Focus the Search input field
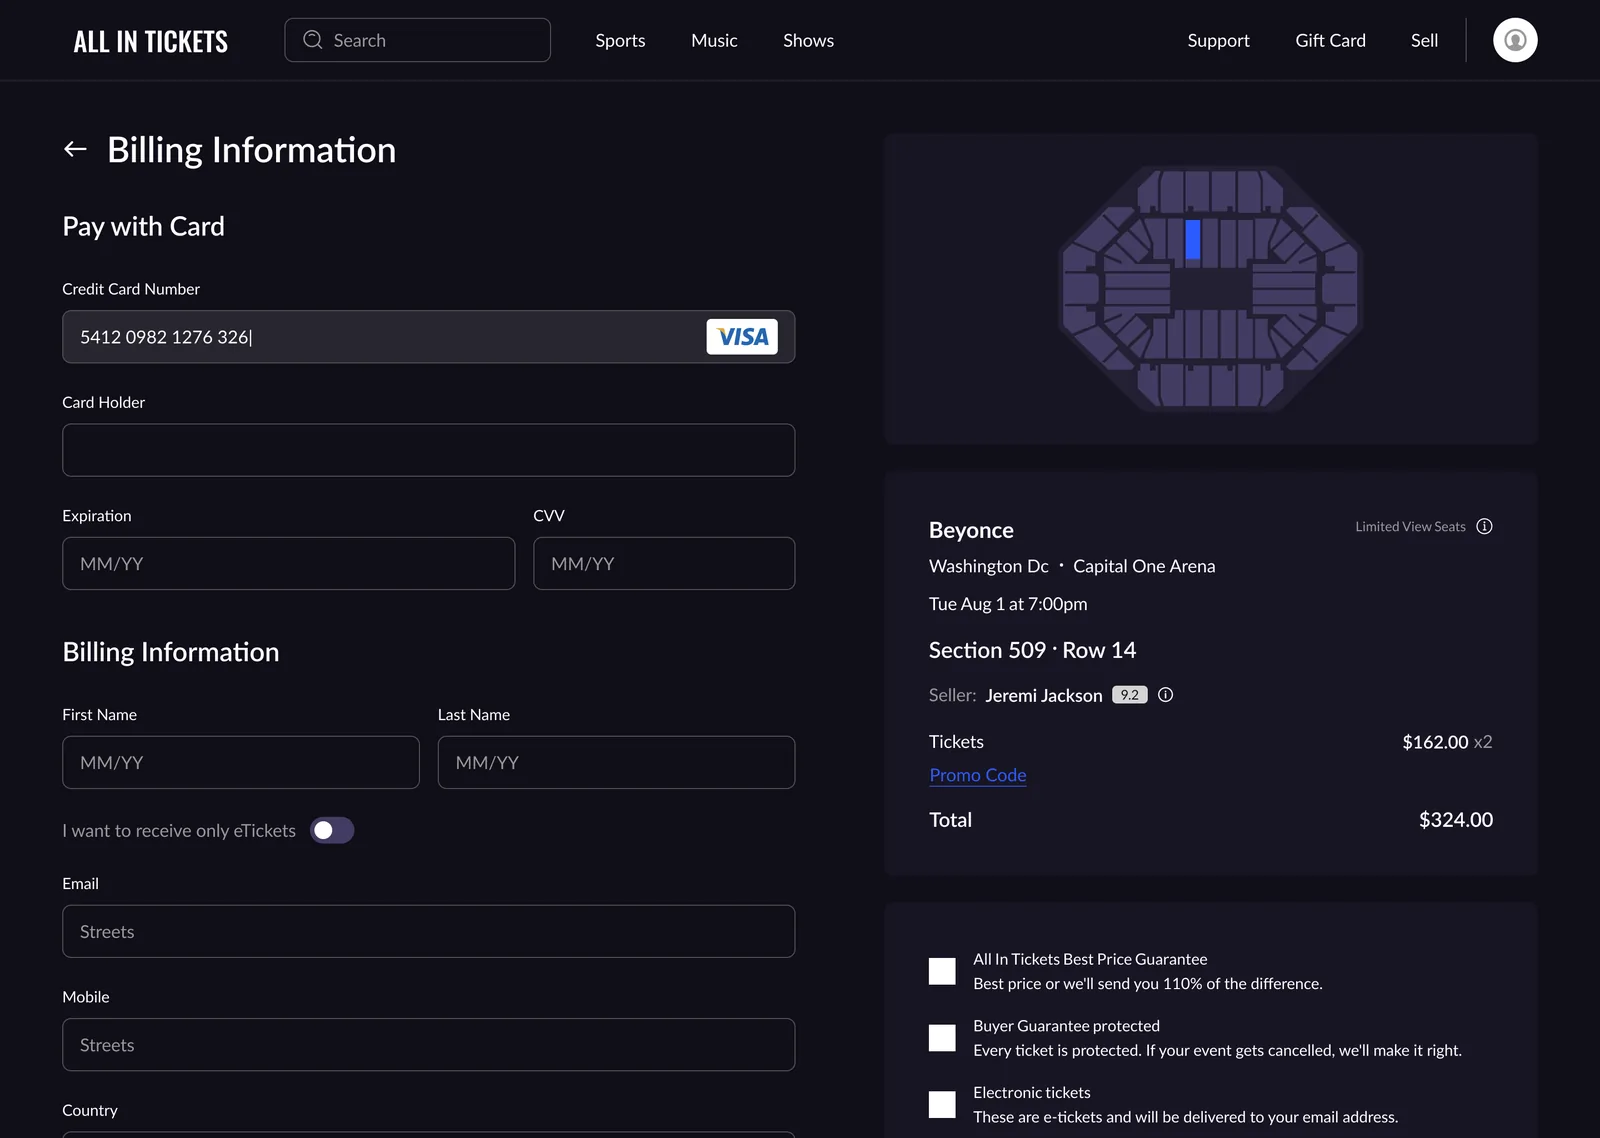The width and height of the screenshot is (1600, 1138). [417, 40]
